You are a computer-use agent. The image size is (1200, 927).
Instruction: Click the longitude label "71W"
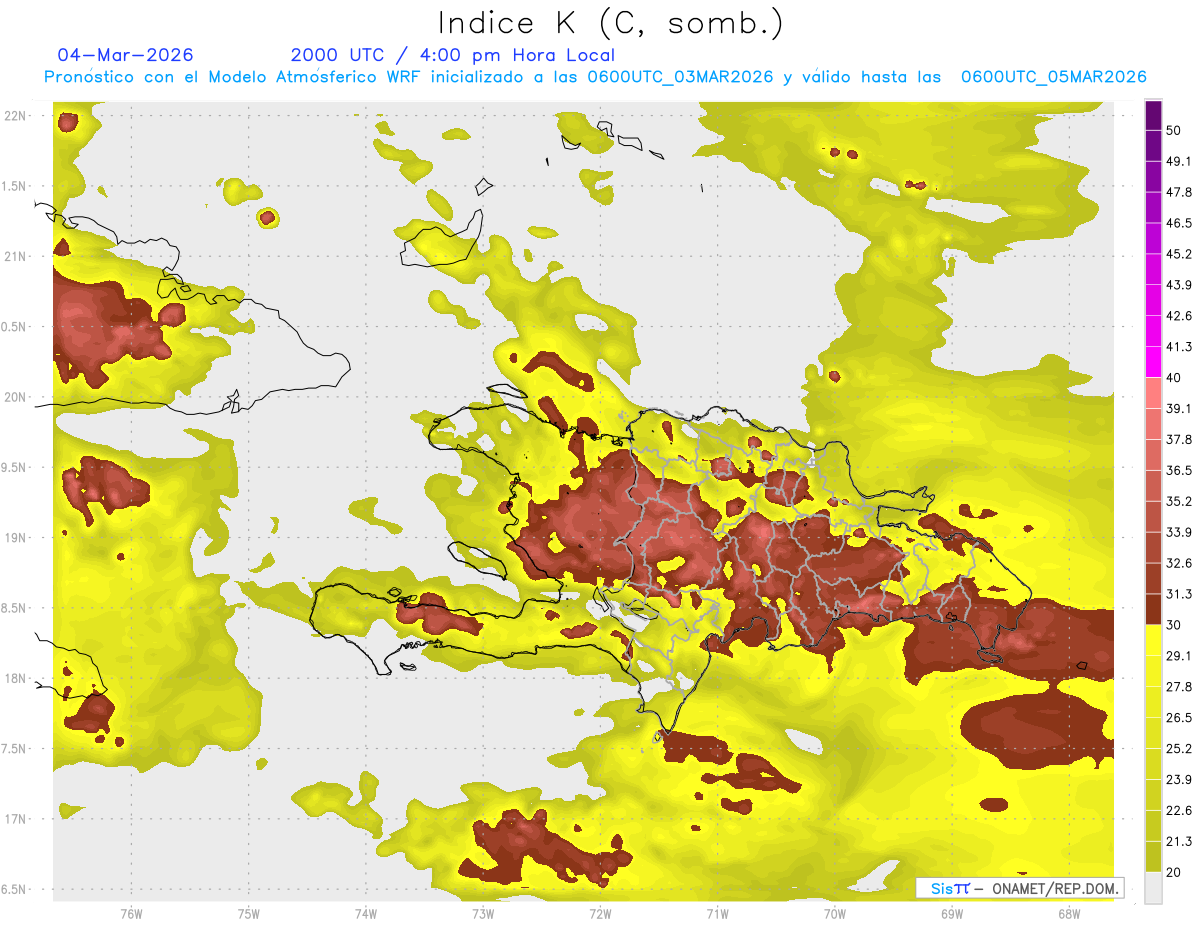point(717,914)
